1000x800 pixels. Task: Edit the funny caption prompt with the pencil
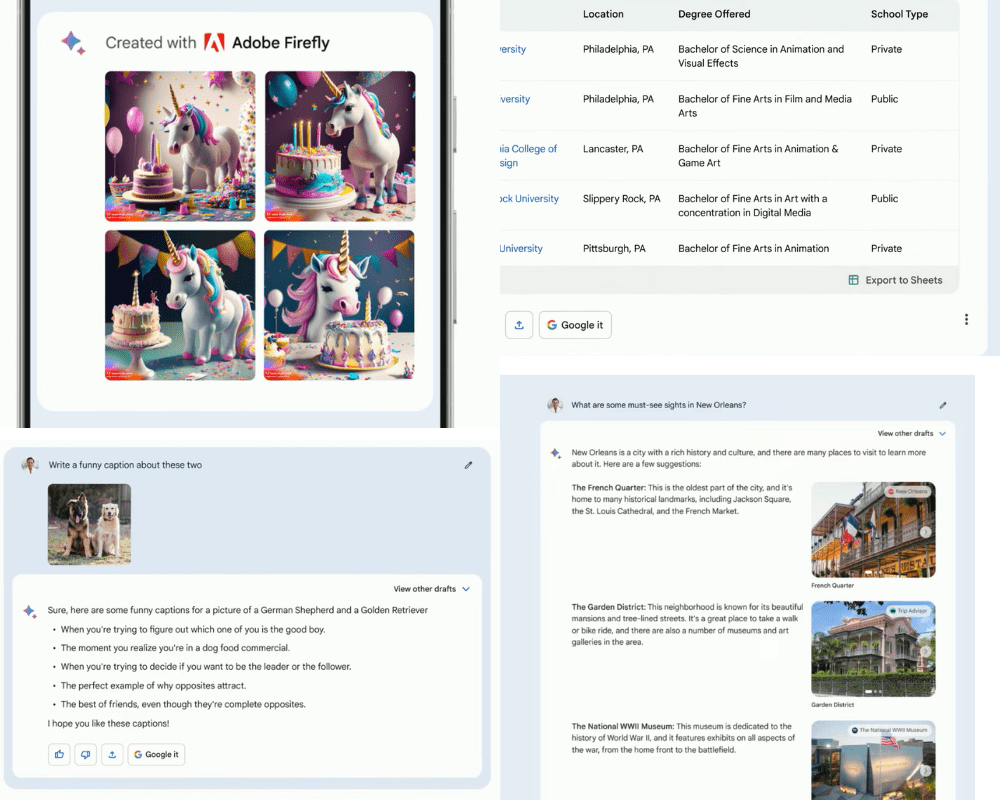point(468,465)
